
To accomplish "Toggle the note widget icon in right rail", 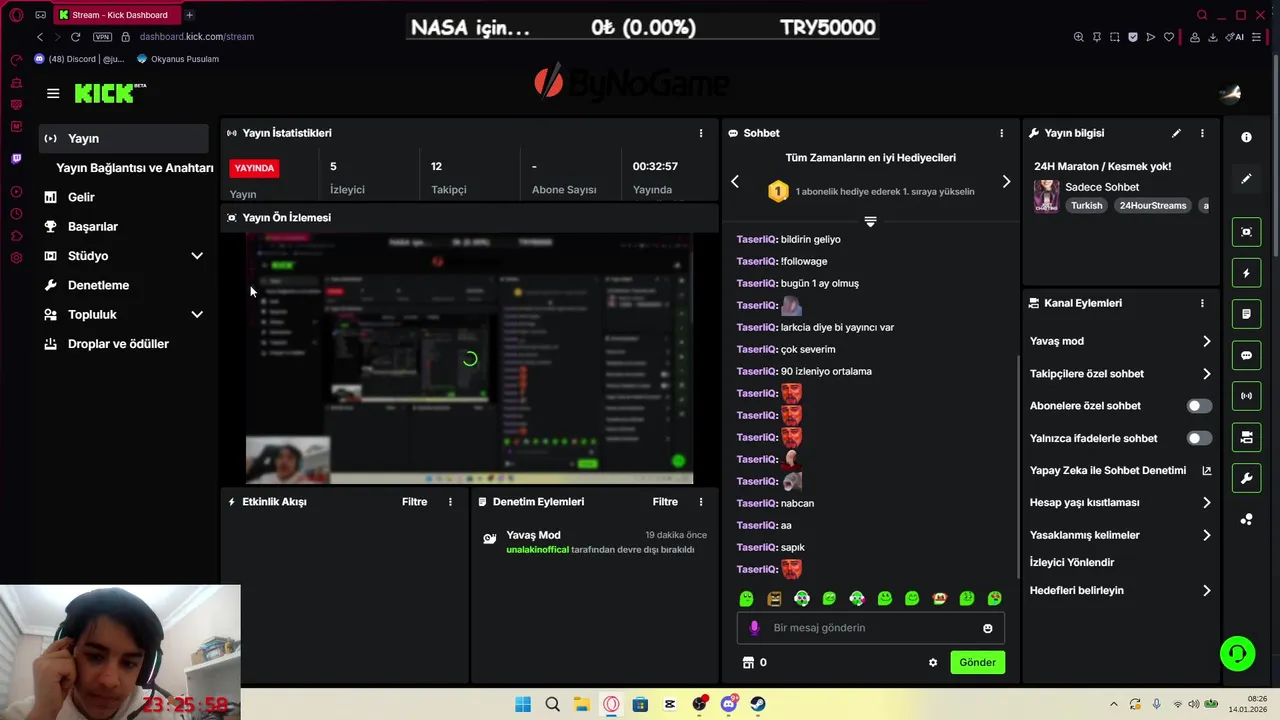I will pyautogui.click(x=1246, y=314).
